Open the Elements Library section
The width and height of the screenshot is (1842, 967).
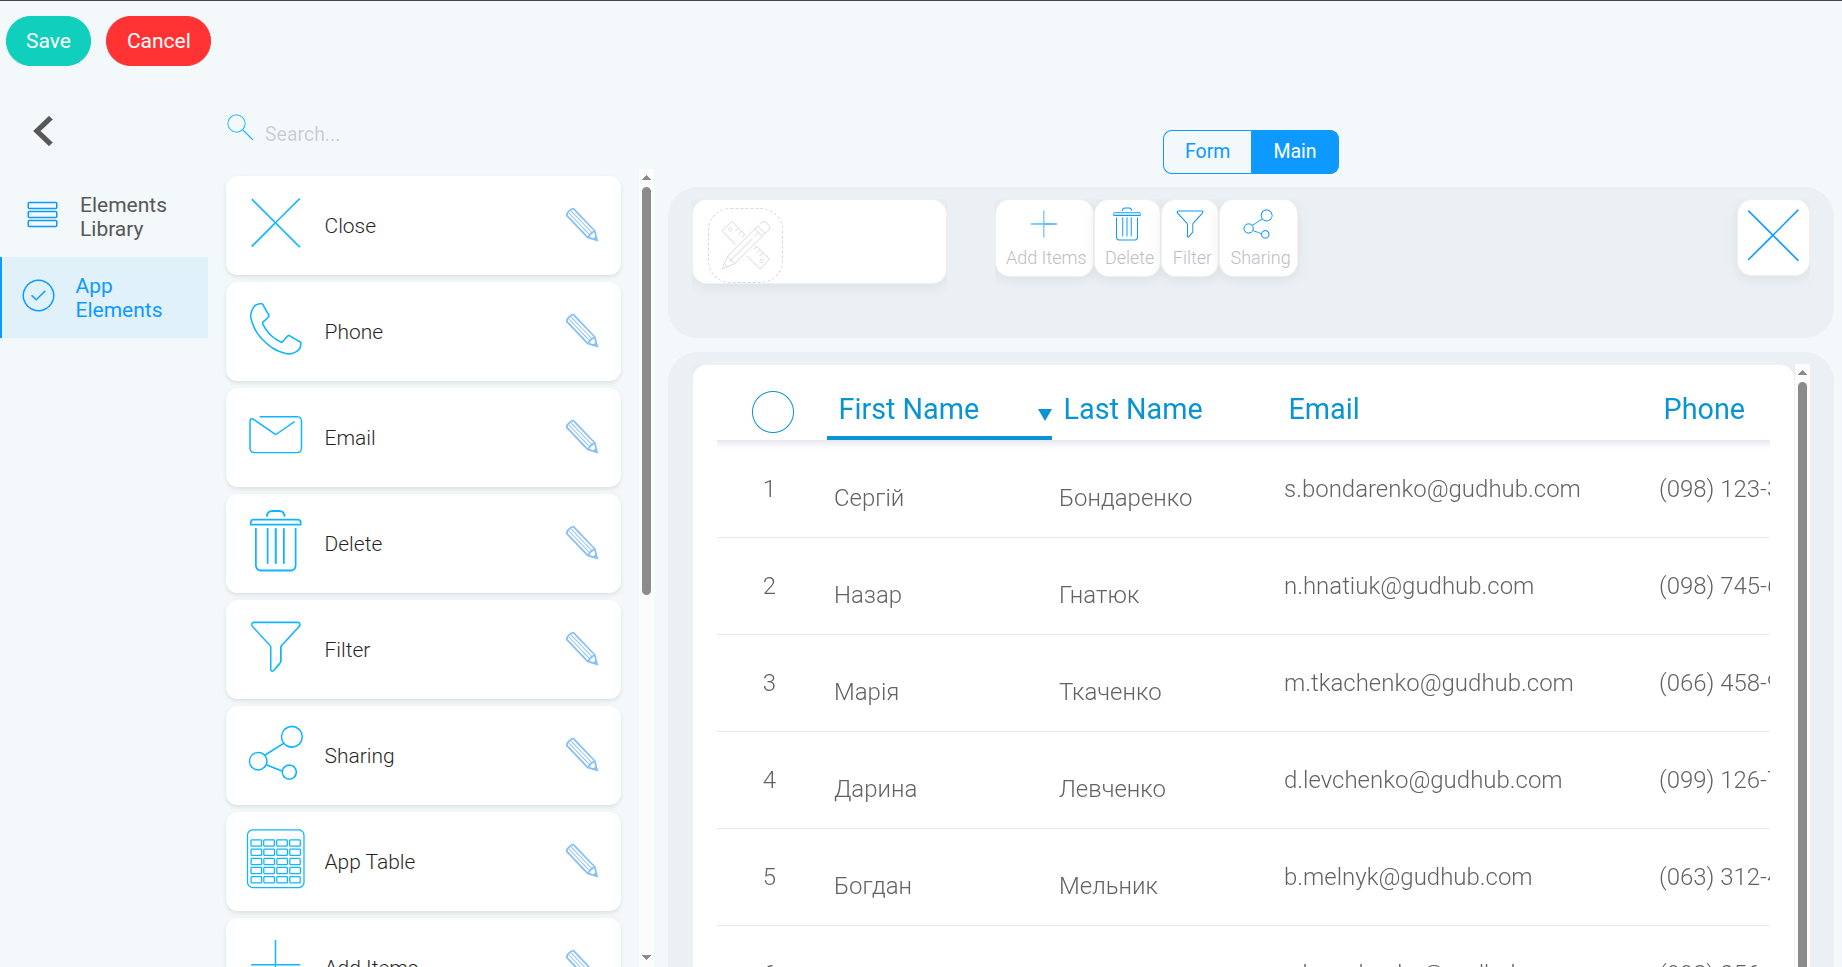(x=104, y=217)
